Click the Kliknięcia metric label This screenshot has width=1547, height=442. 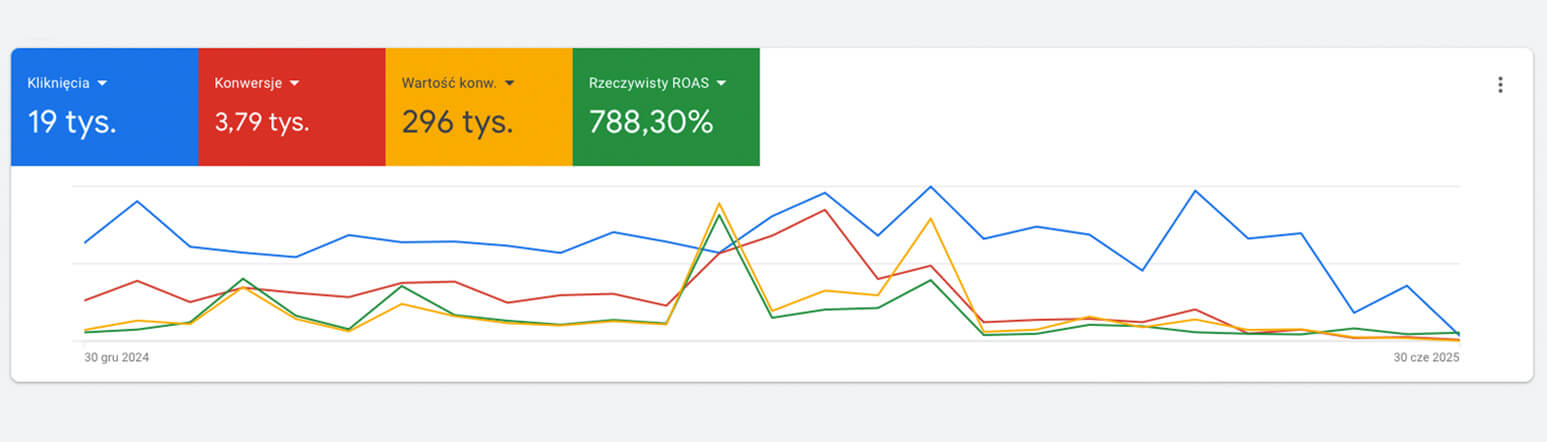[58, 83]
